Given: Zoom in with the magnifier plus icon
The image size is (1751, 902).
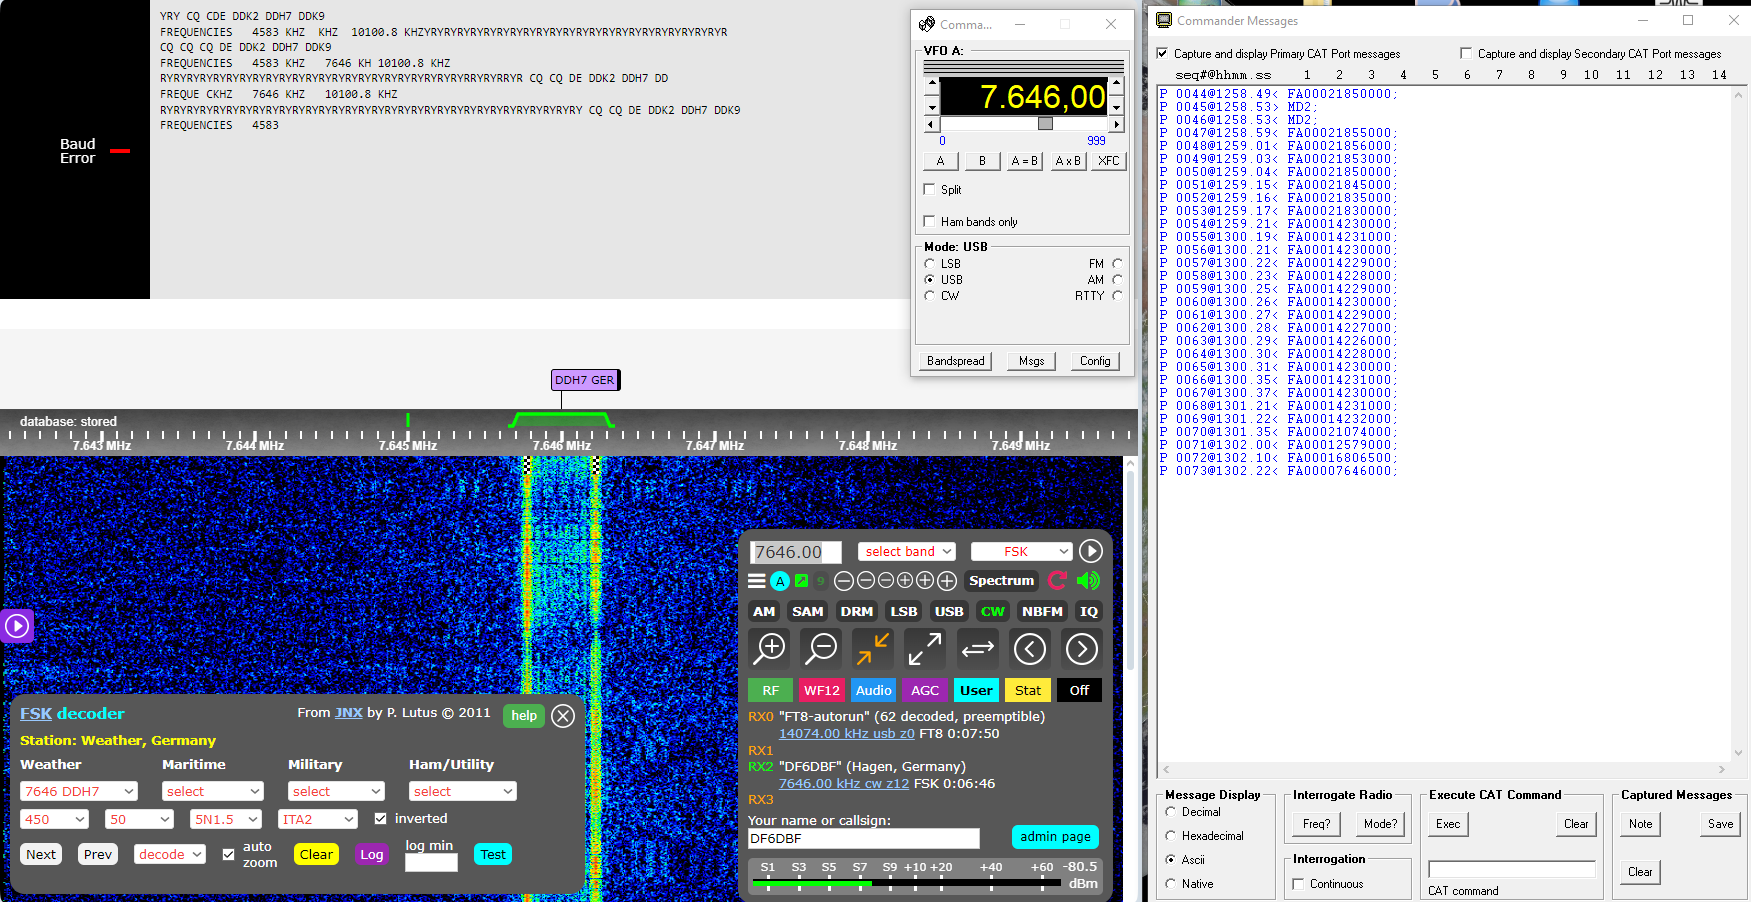Looking at the screenshot, I should pos(770,649).
